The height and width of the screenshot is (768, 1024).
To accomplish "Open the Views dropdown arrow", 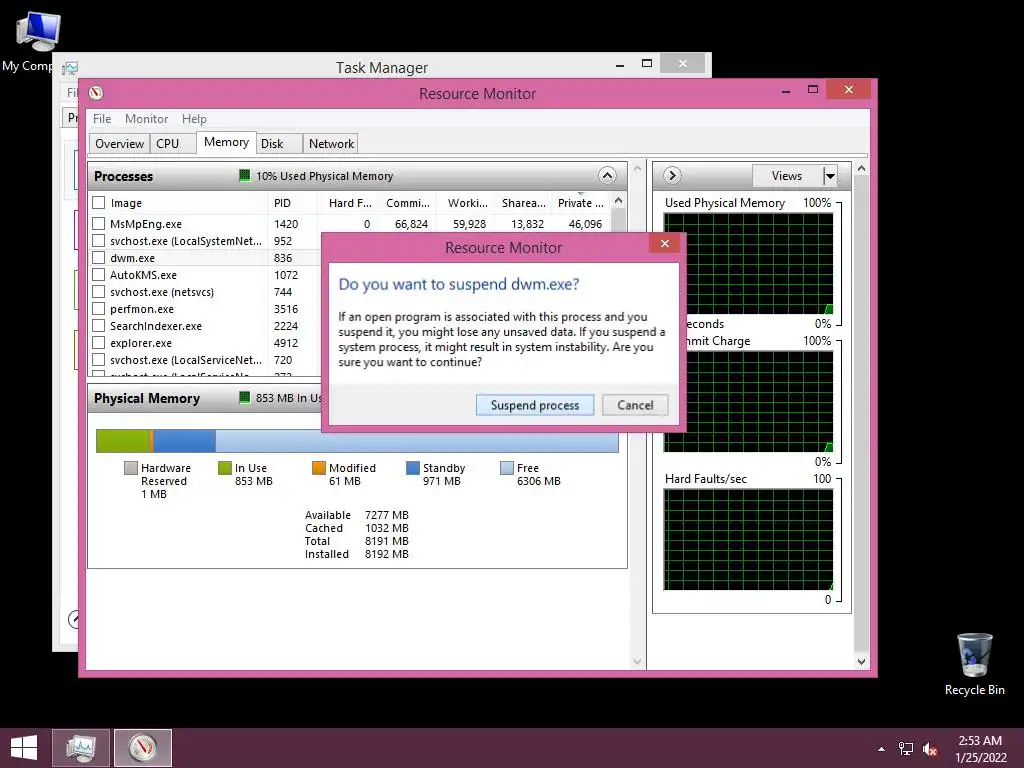I will coord(829,176).
